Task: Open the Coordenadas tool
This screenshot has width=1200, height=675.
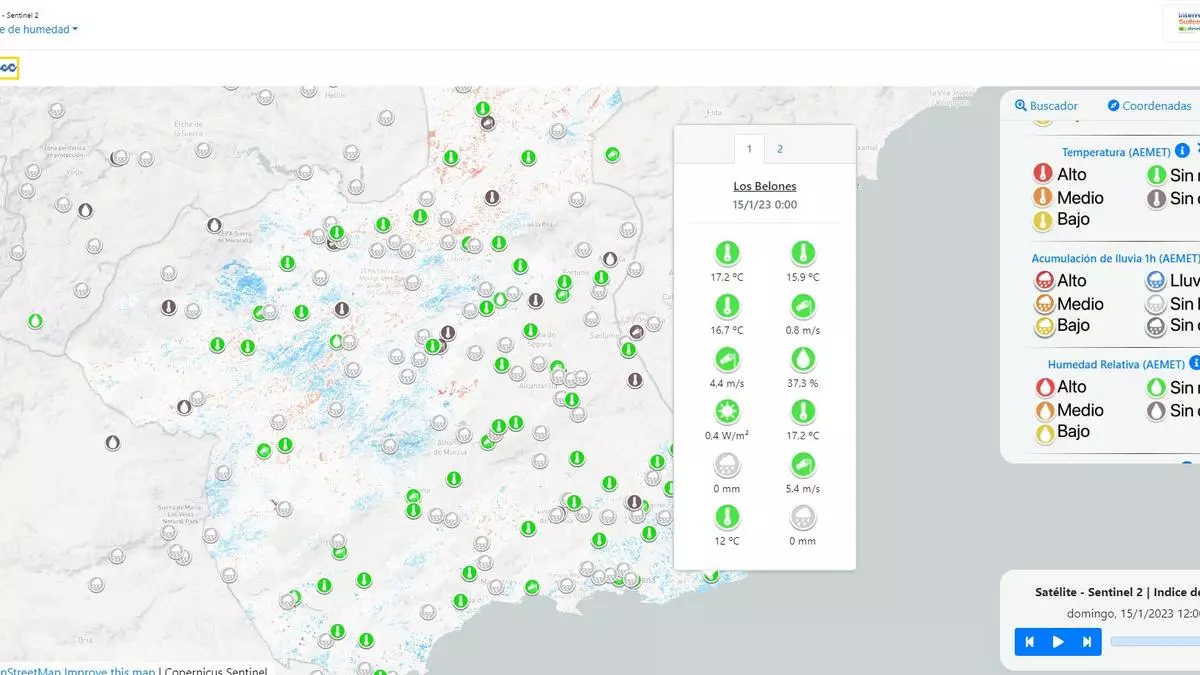Action: (x=1150, y=106)
